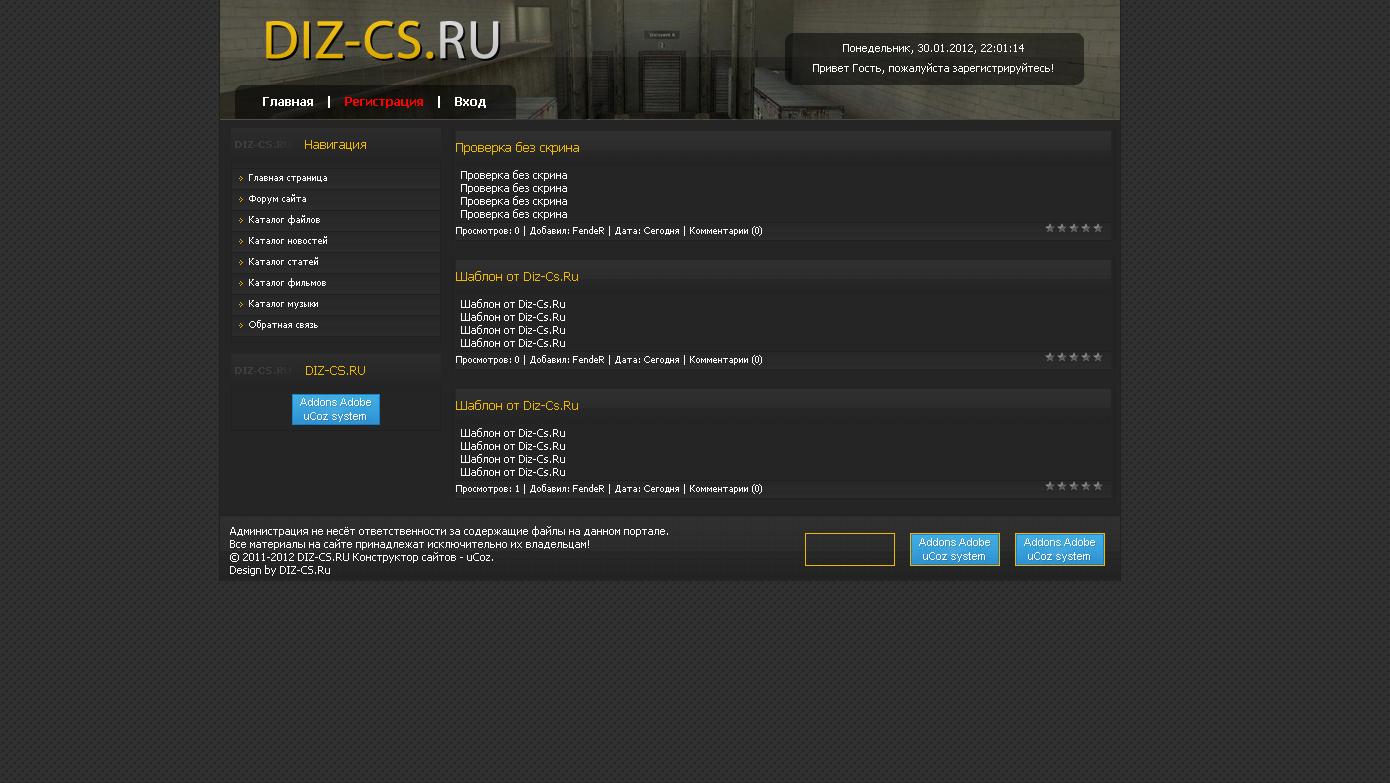
Task: Open the post title Проверка без скрина
Action: pos(517,148)
